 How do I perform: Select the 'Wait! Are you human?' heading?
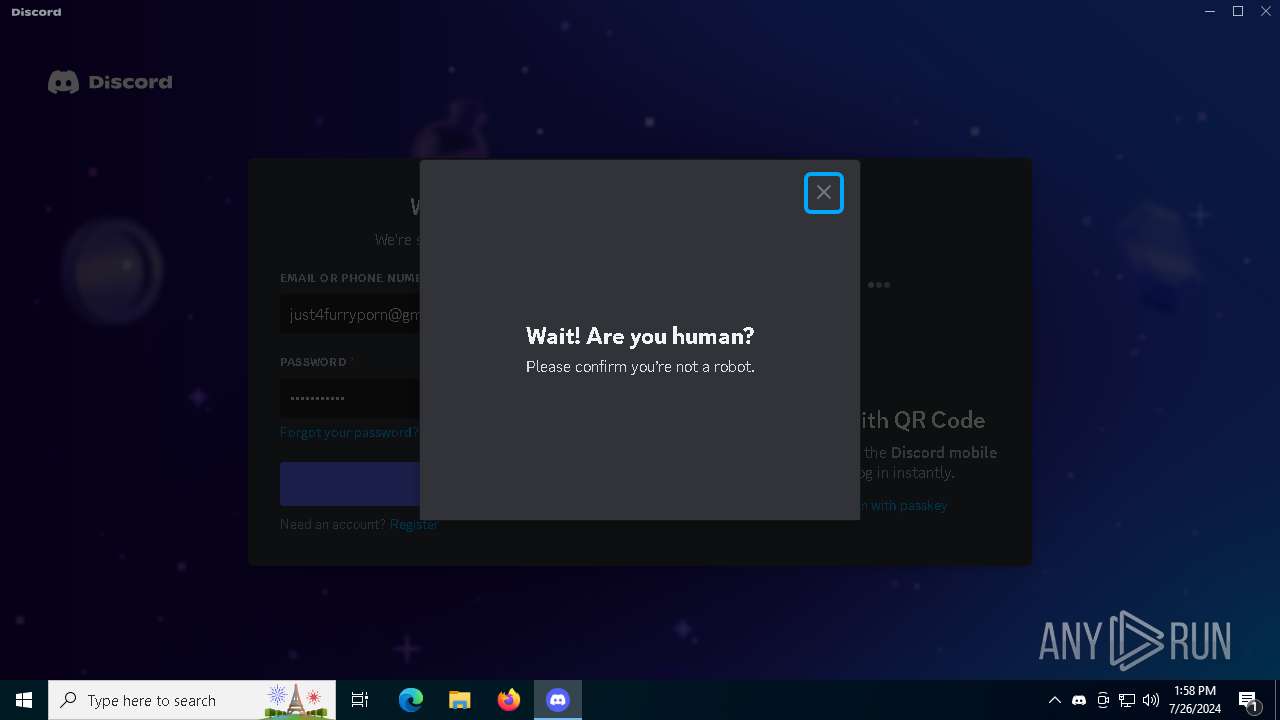pos(640,335)
